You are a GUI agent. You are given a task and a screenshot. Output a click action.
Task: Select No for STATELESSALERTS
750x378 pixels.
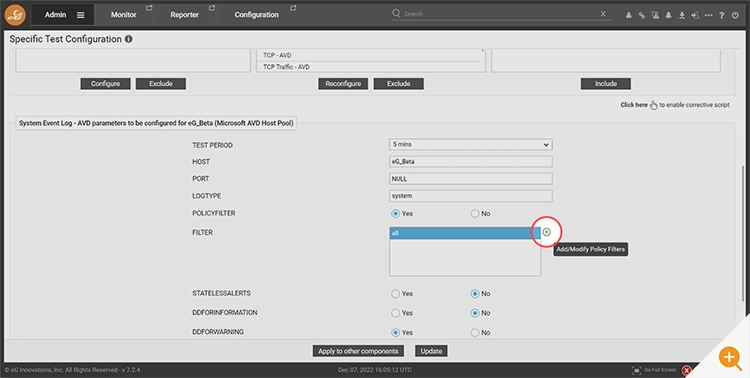[x=474, y=293]
